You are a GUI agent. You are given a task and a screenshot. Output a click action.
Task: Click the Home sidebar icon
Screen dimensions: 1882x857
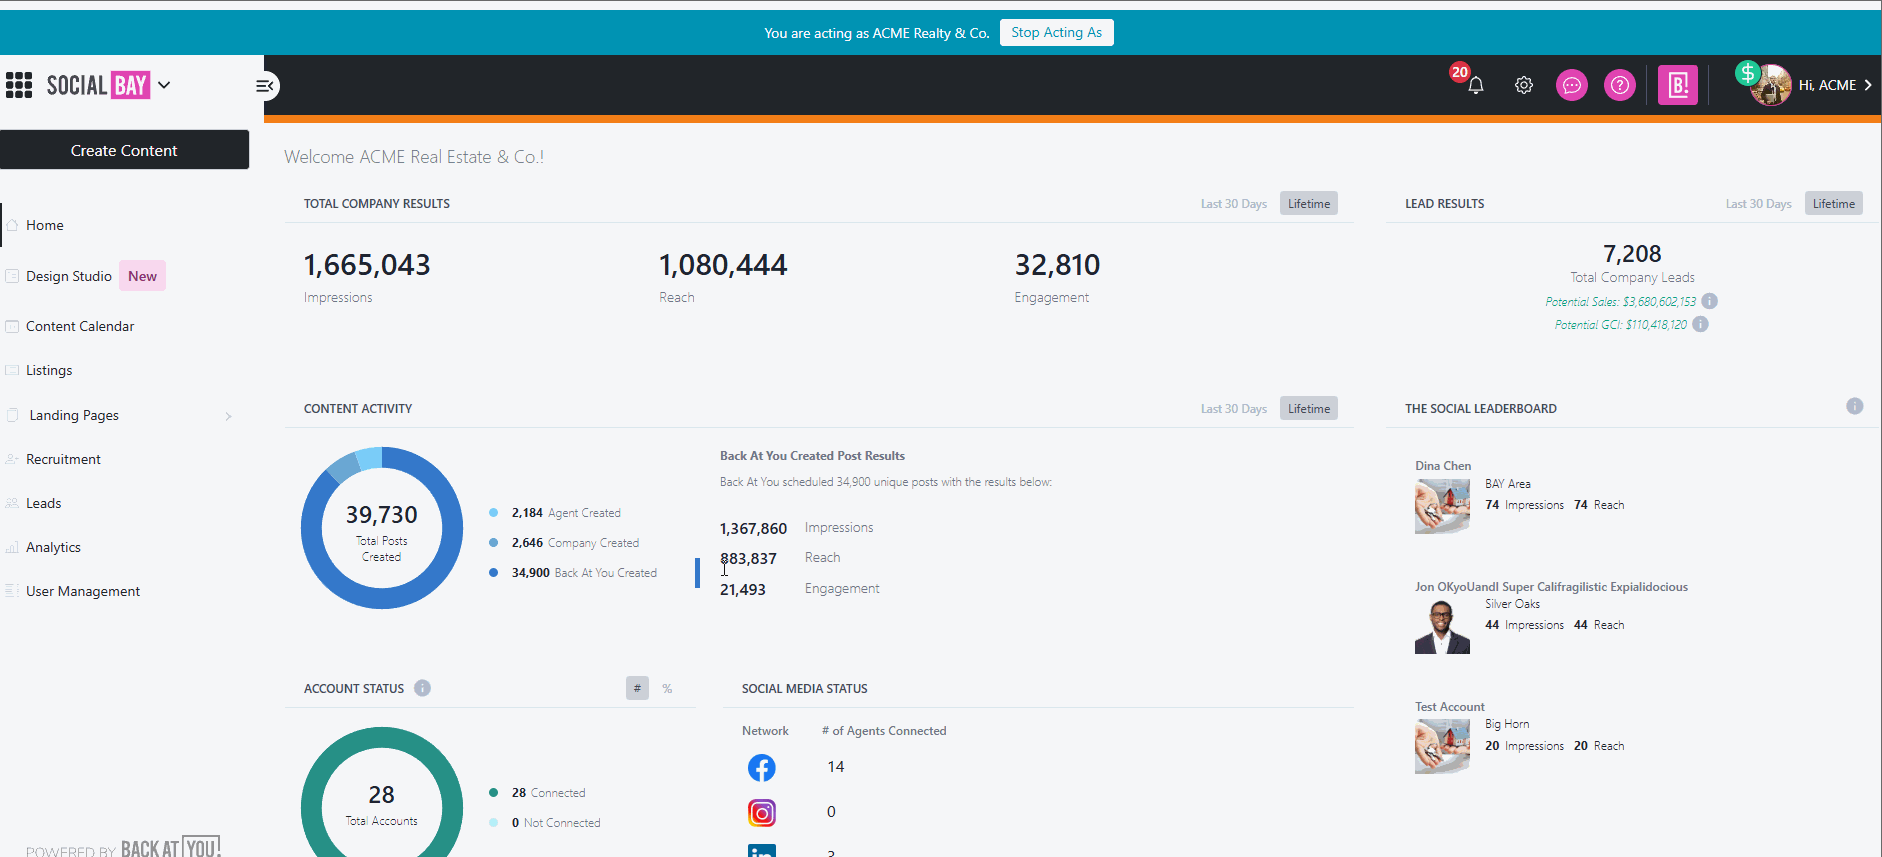(12, 225)
